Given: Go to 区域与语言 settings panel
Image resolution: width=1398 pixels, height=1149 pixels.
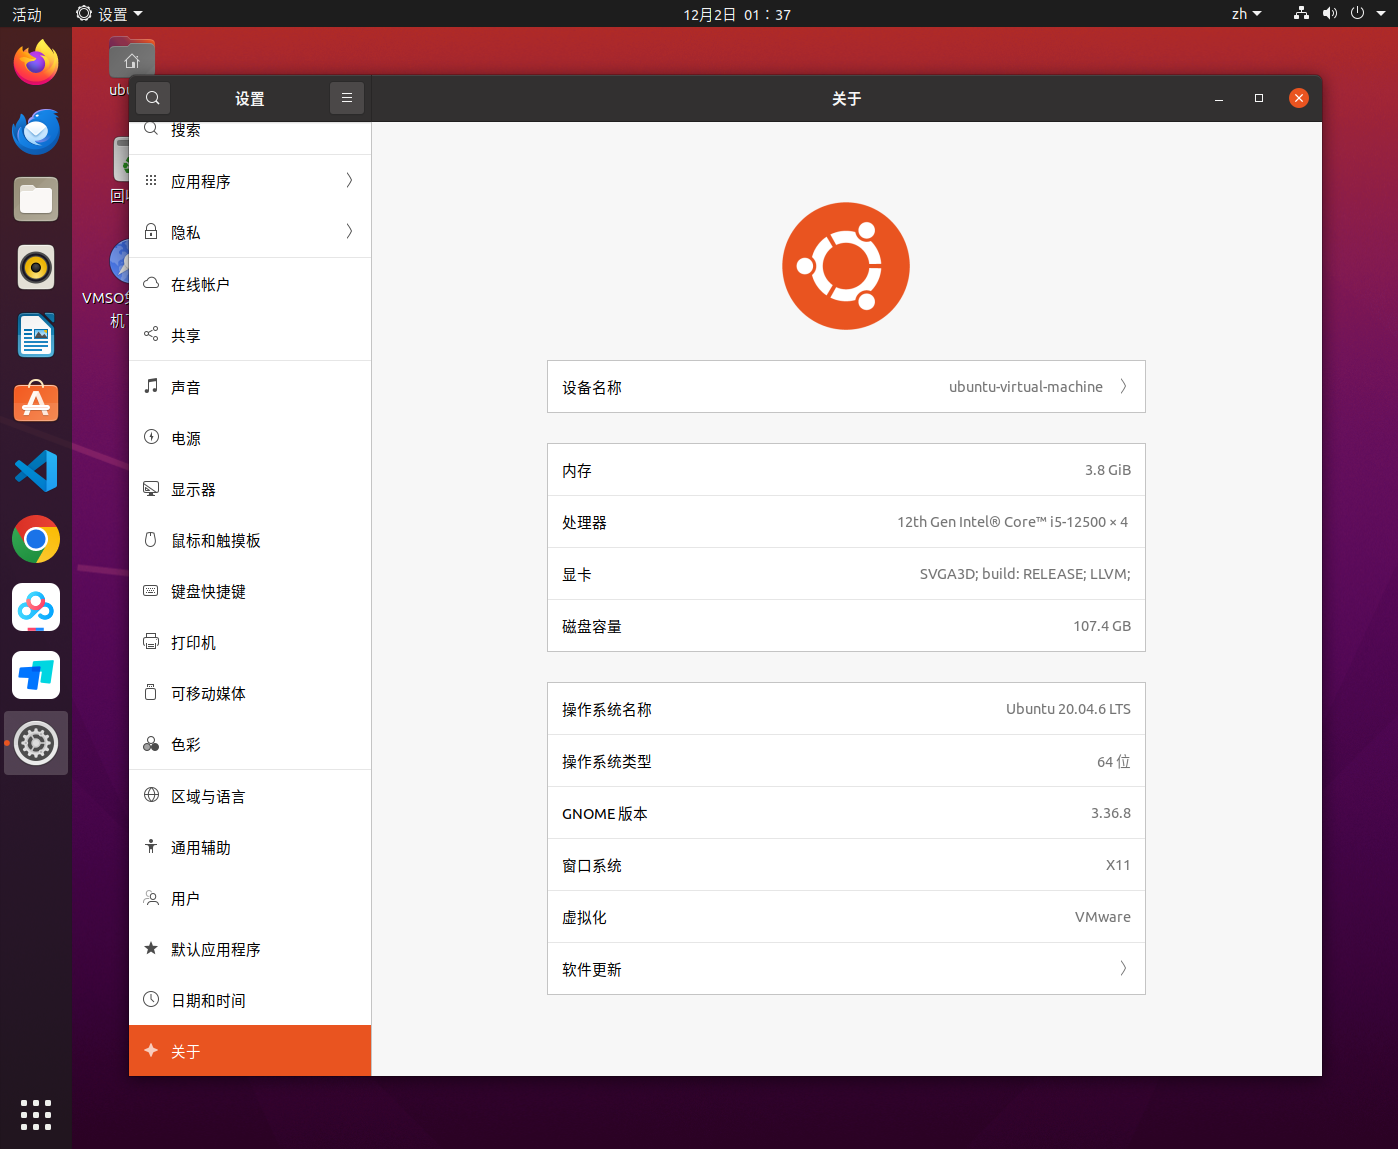Looking at the screenshot, I should (x=250, y=796).
